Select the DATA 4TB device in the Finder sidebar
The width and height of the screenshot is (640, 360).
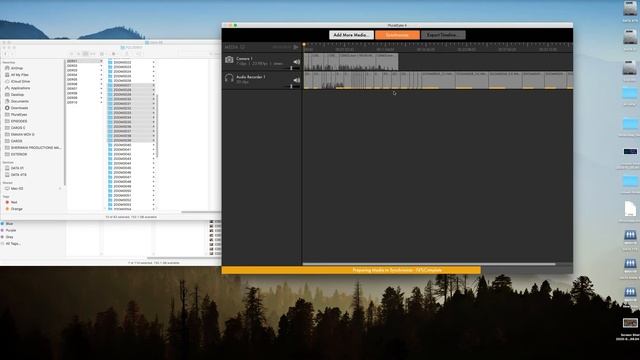click(x=18, y=174)
